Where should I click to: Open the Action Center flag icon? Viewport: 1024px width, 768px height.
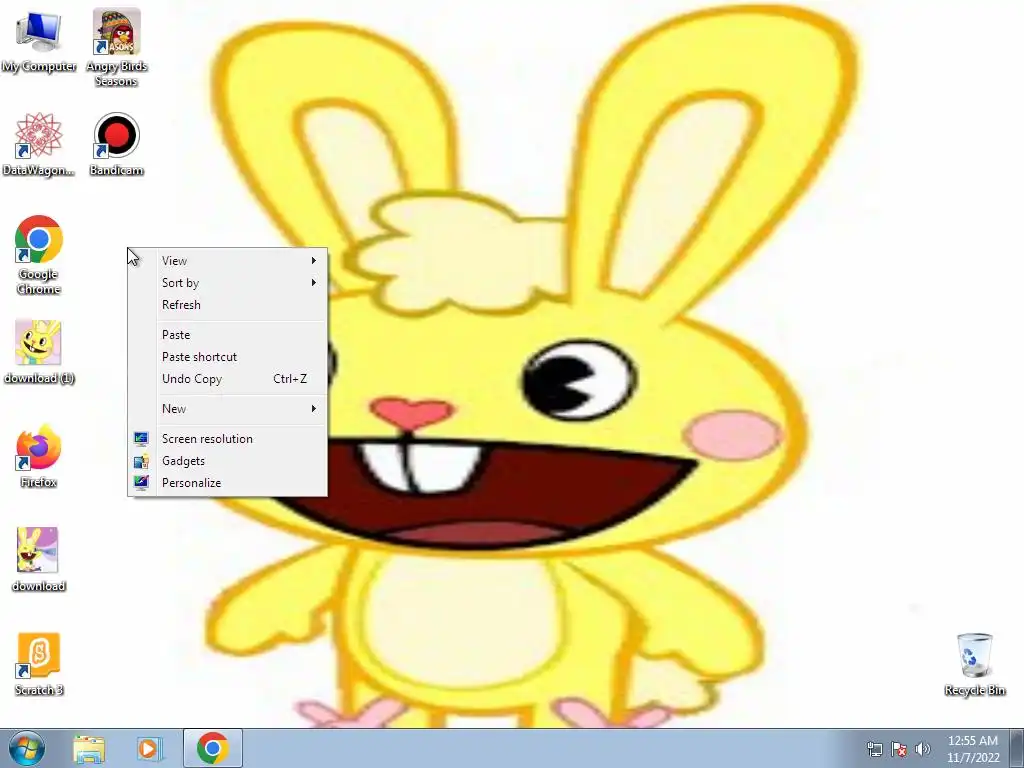tap(899, 749)
